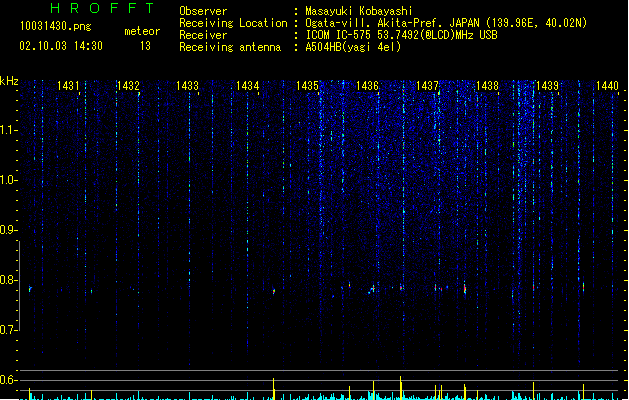
Task: Click the Receiving Location label
Action: [233, 23]
